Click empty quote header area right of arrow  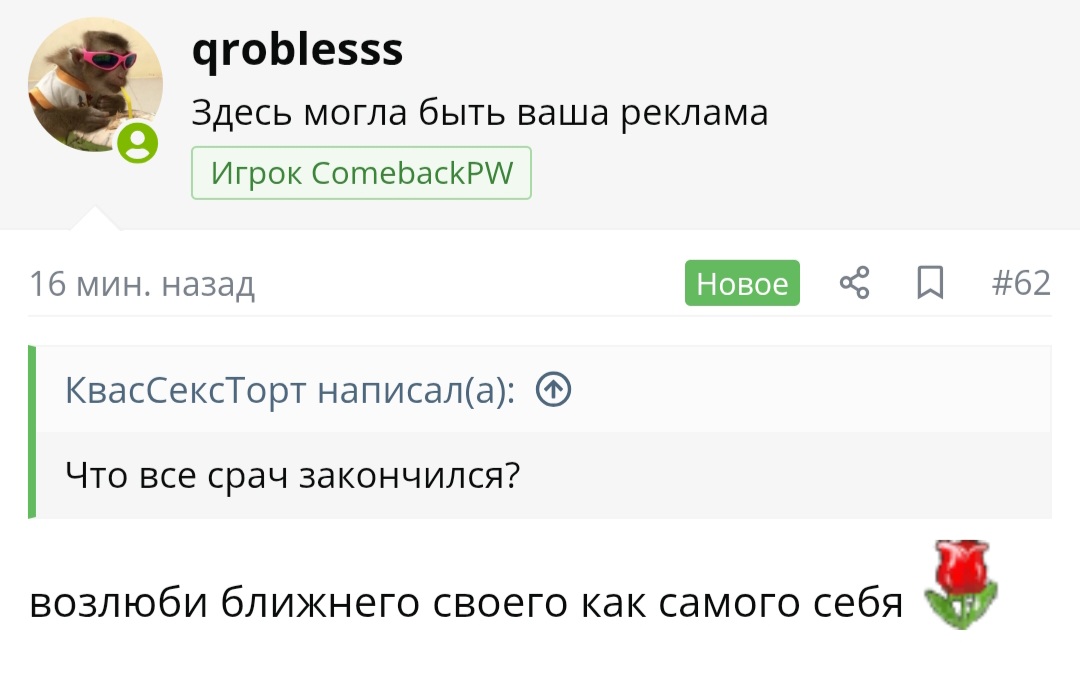click(800, 389)
